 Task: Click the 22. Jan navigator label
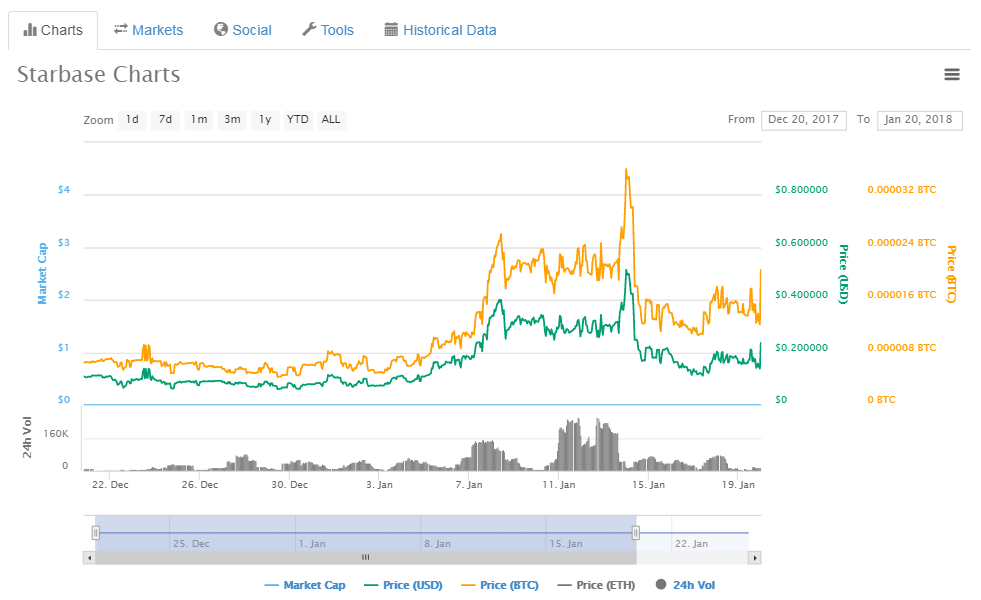[x=691, y=544]
